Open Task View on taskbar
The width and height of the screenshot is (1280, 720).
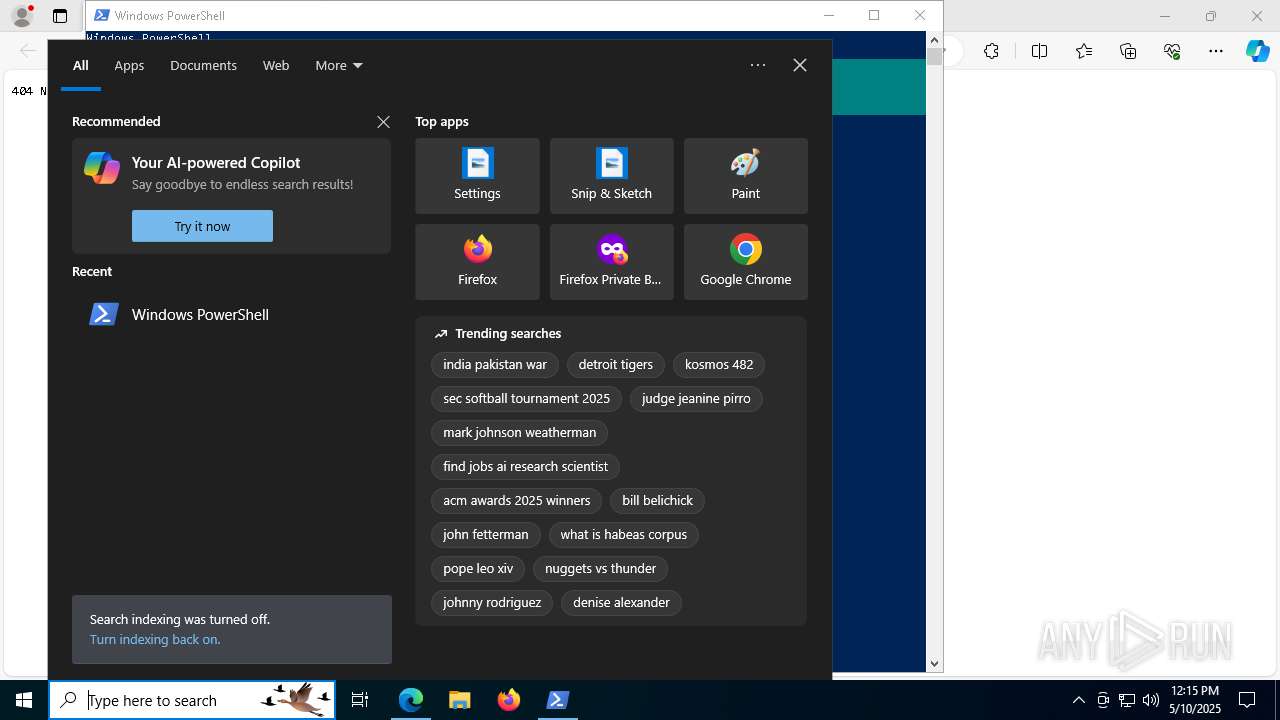click(x=360, y=700)
